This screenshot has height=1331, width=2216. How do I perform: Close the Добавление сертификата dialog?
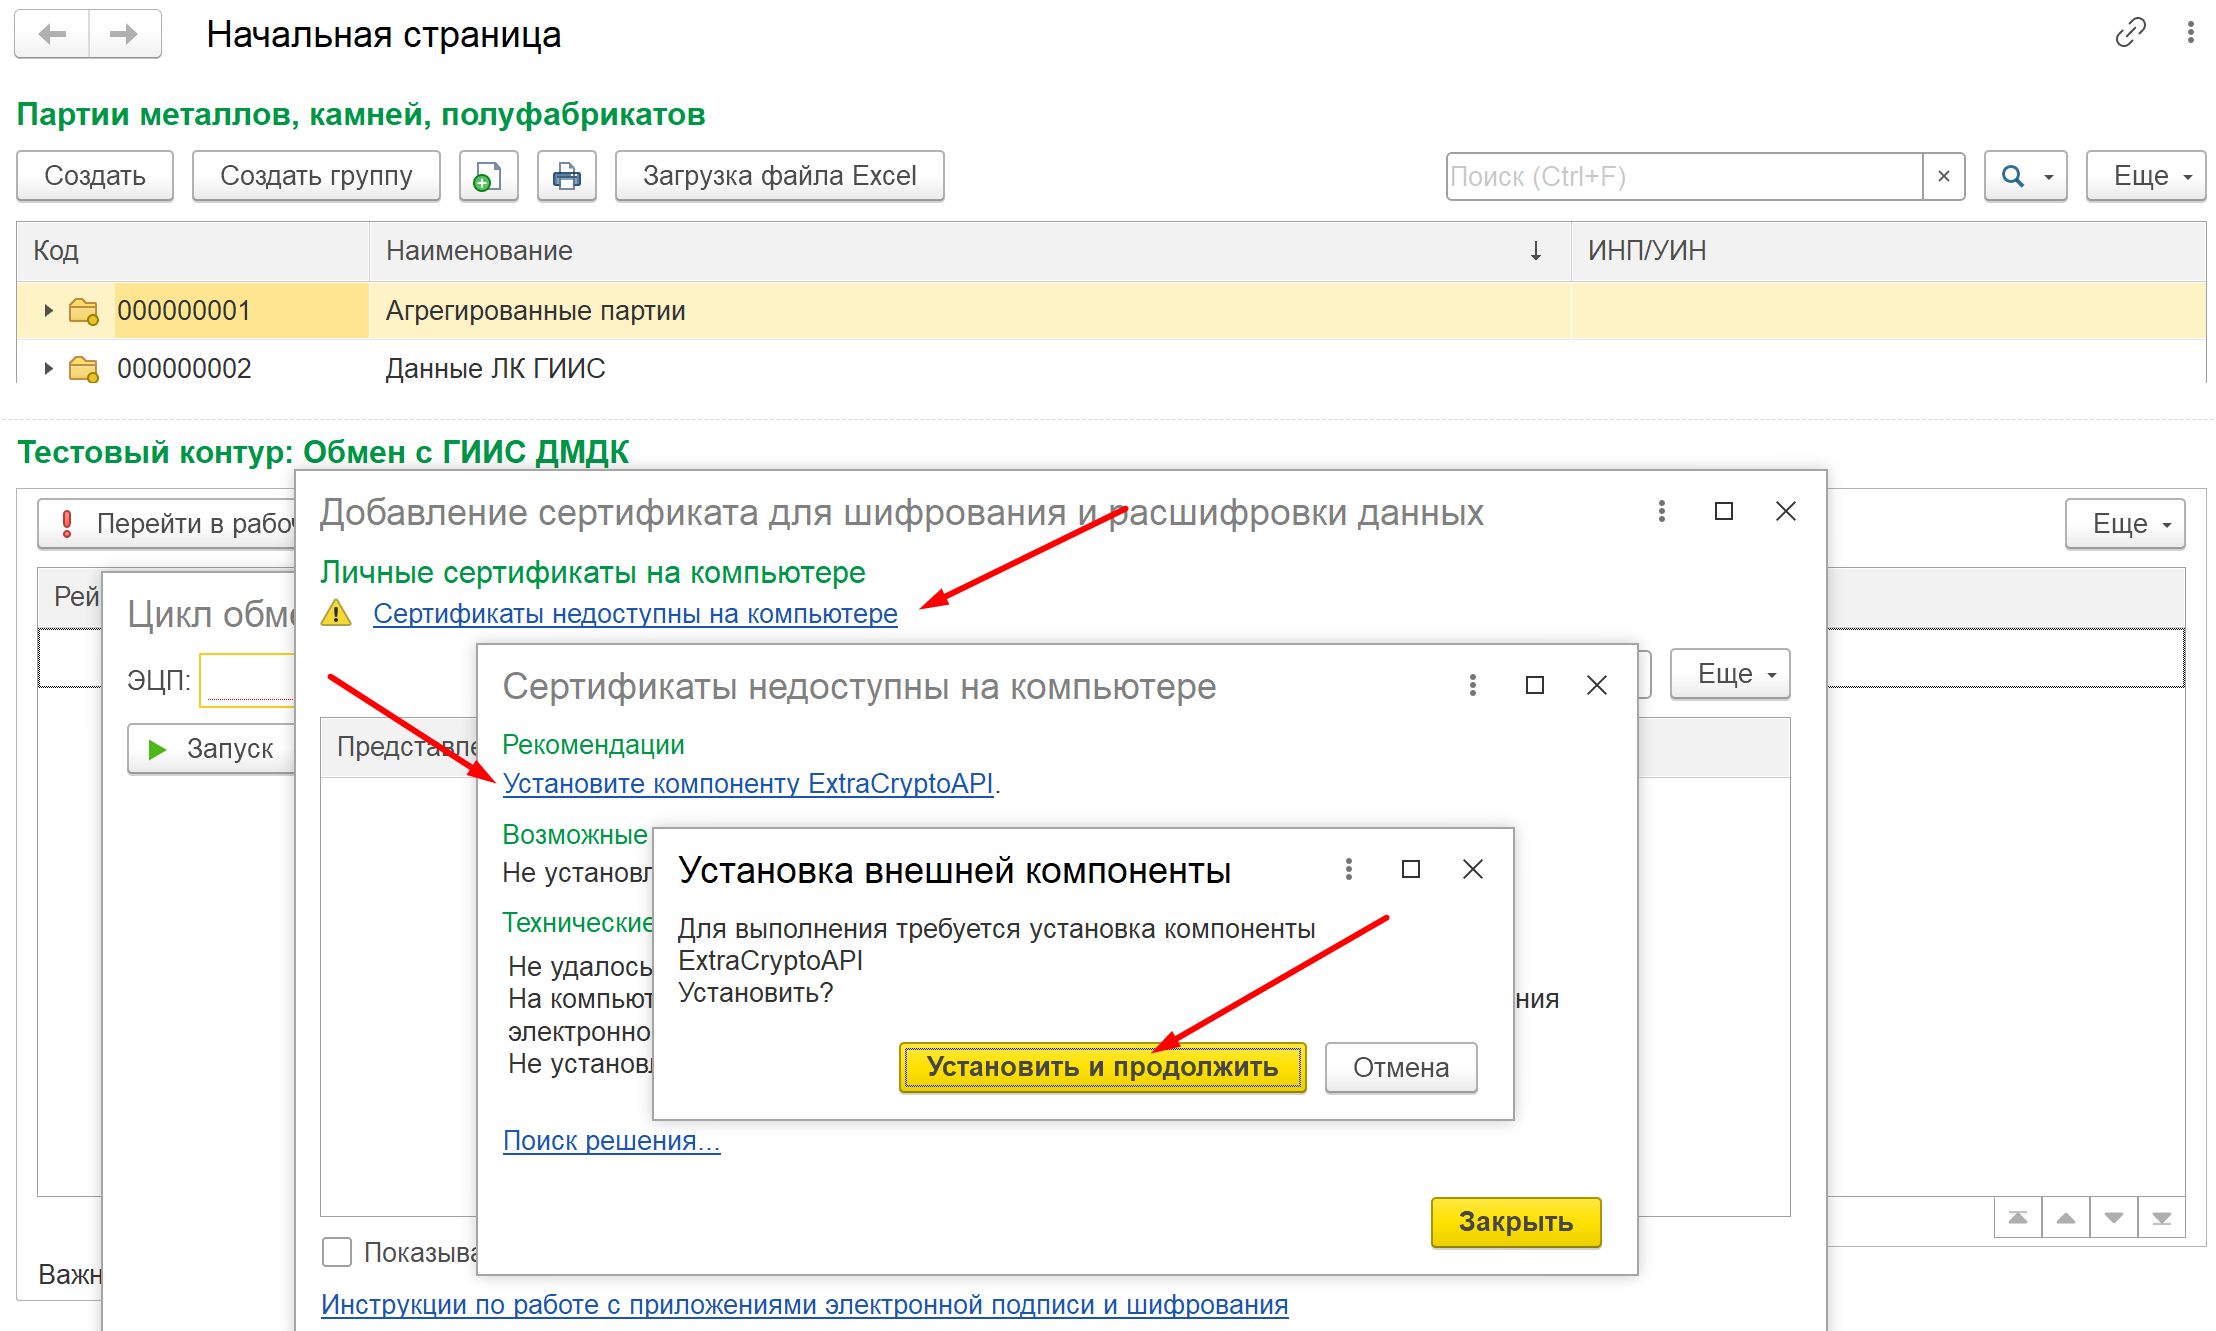pyautogui.click(x=1786, y=511)
